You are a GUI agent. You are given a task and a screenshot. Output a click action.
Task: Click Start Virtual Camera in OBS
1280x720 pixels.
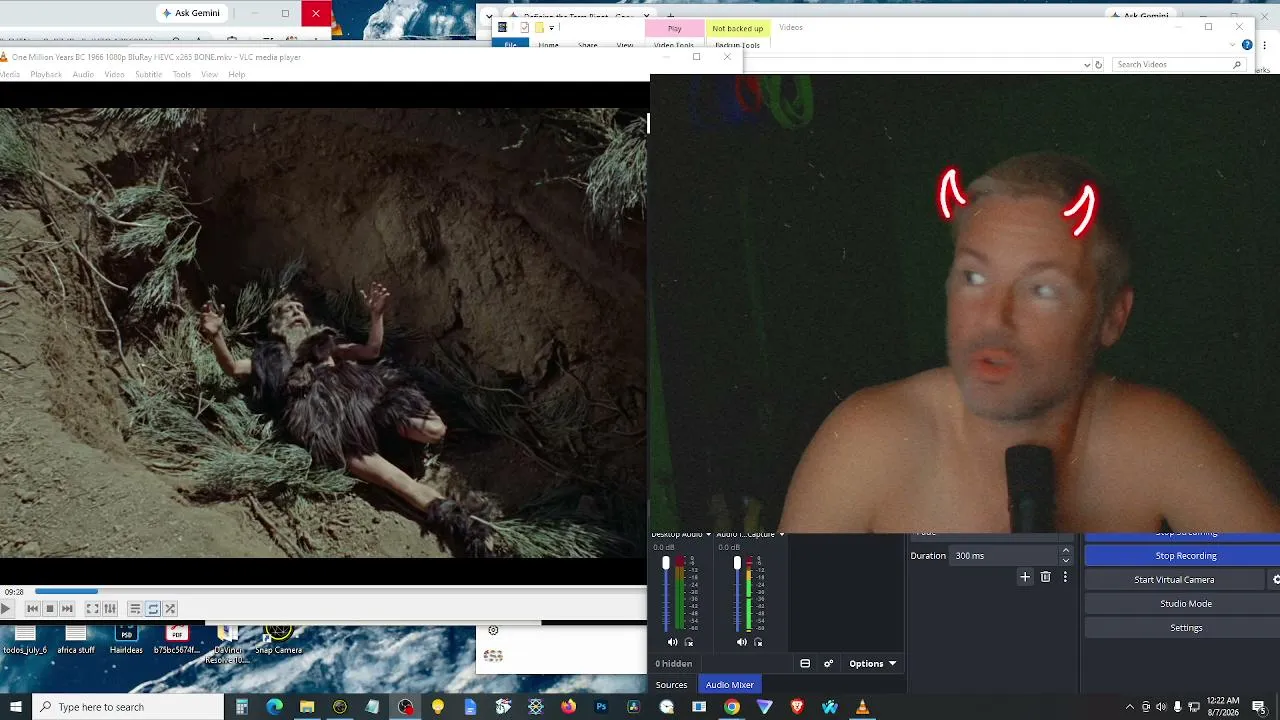(x=1174, y=580)
